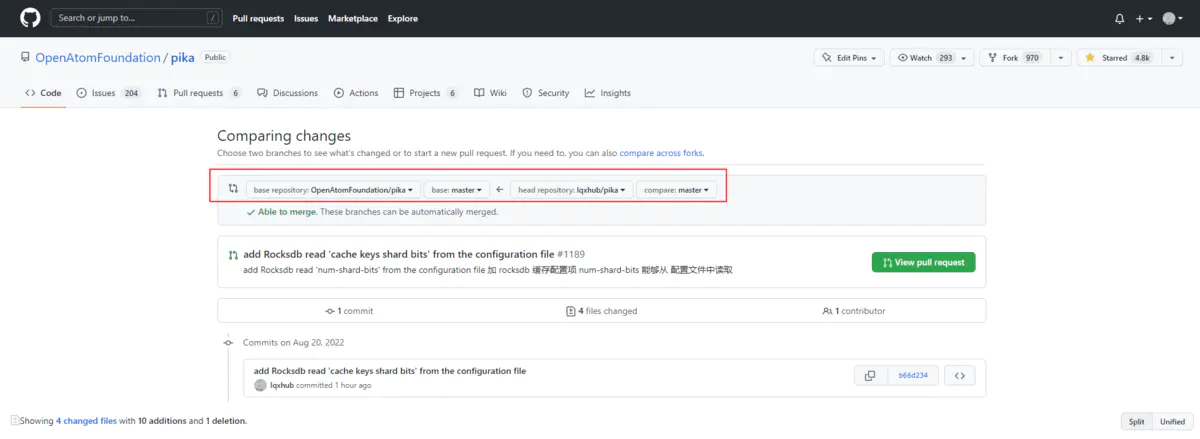Select the Unified diff view
Screen dimensions: 1200x439
click(x=1172, y=422)
